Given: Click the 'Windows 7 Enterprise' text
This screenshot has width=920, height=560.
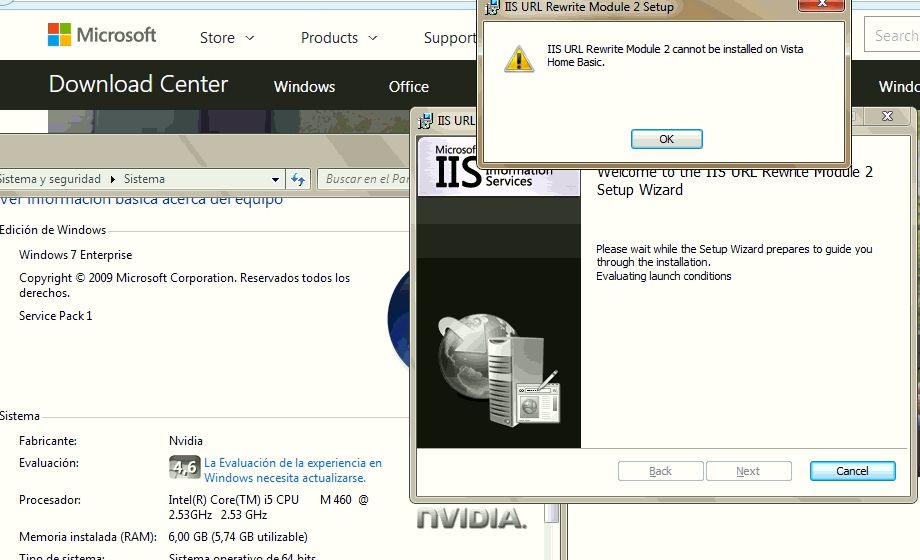Looking at the screenshot, I should 76,255.
